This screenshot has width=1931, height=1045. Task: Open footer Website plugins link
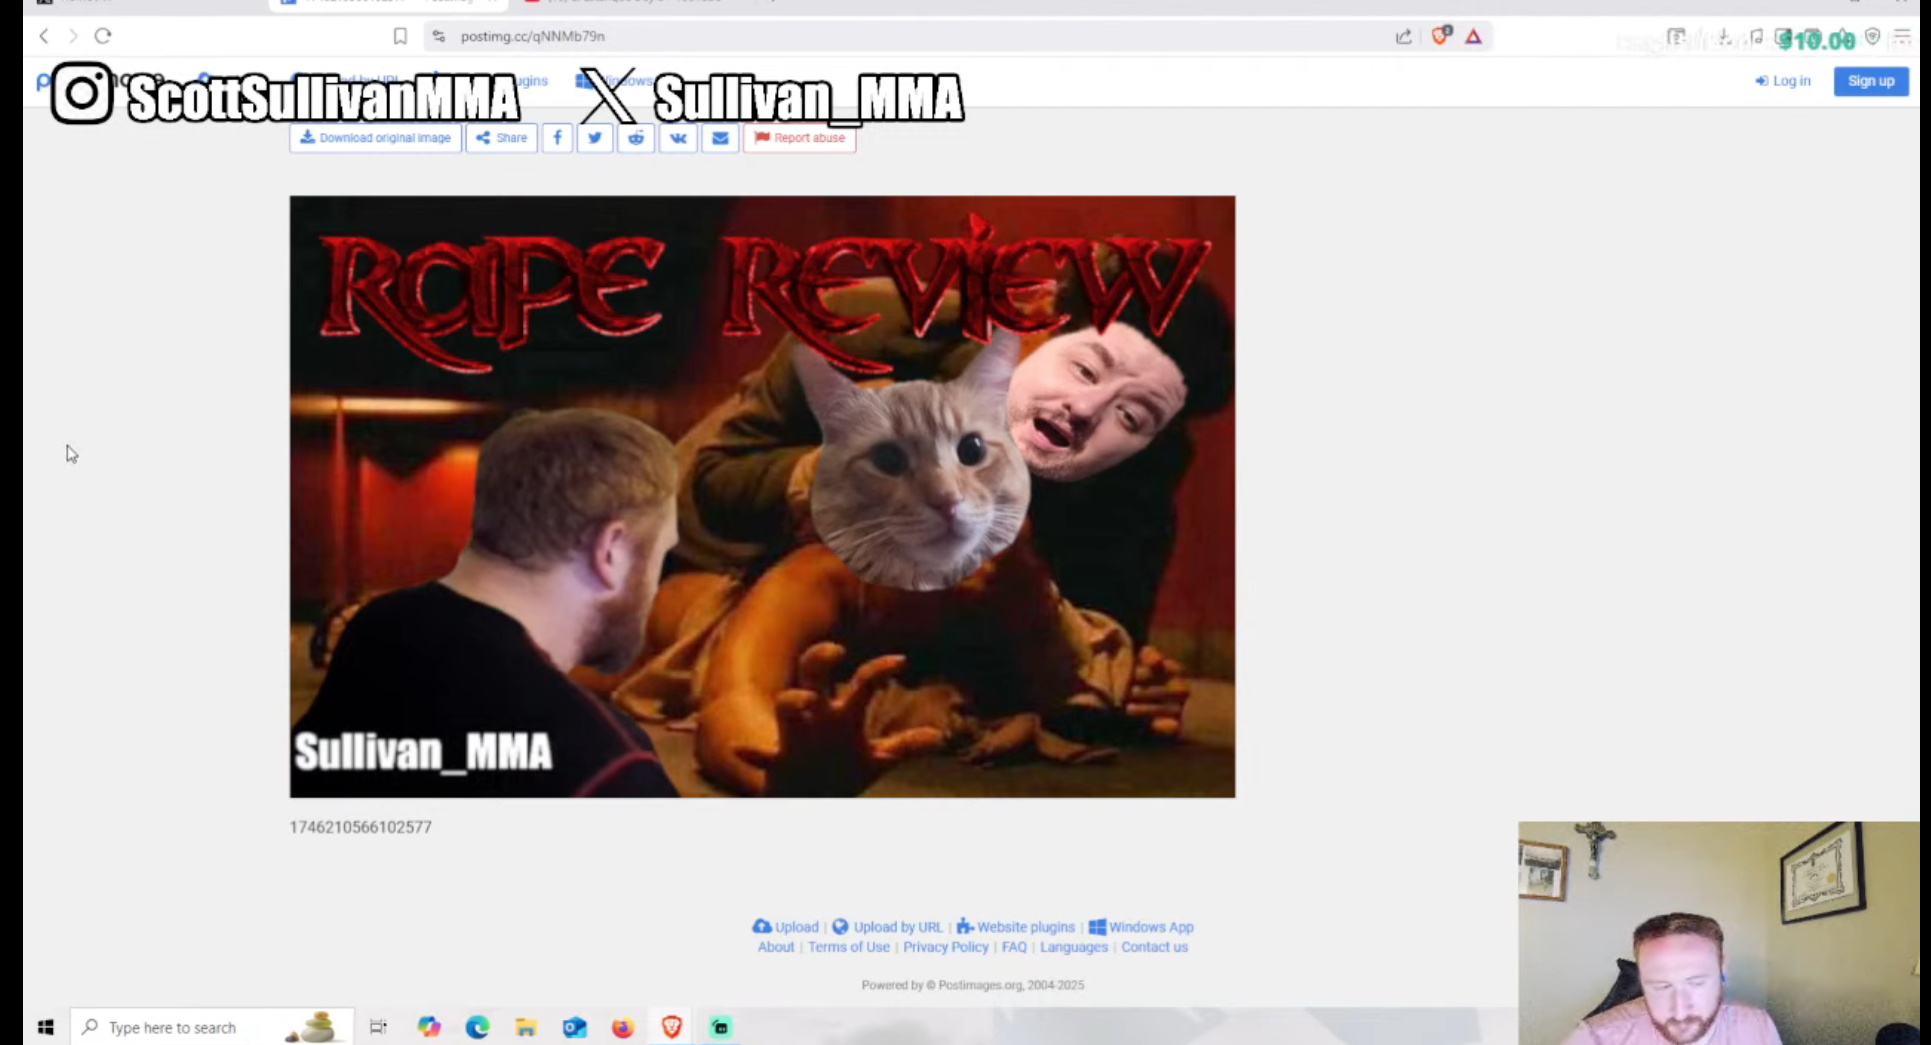tap(1016, 927)
